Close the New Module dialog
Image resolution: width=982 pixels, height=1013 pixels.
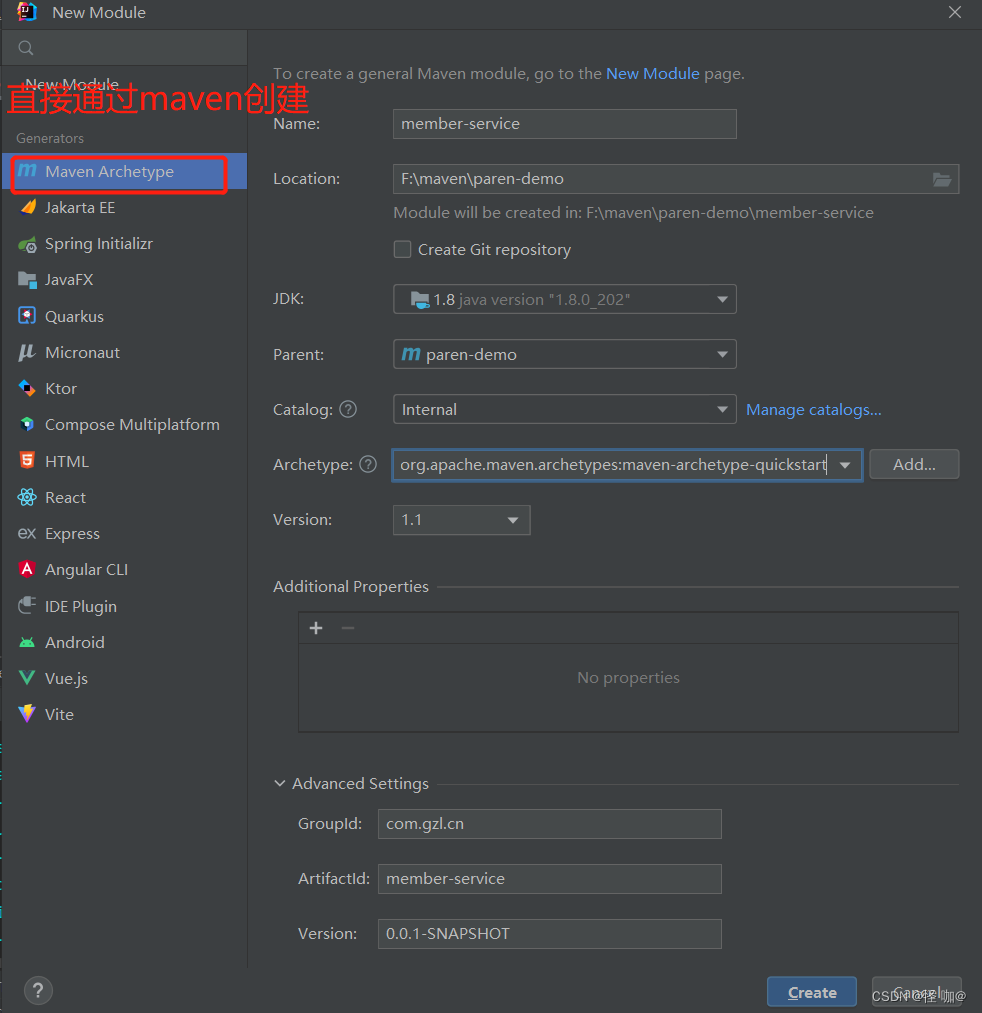click(955, 12)
